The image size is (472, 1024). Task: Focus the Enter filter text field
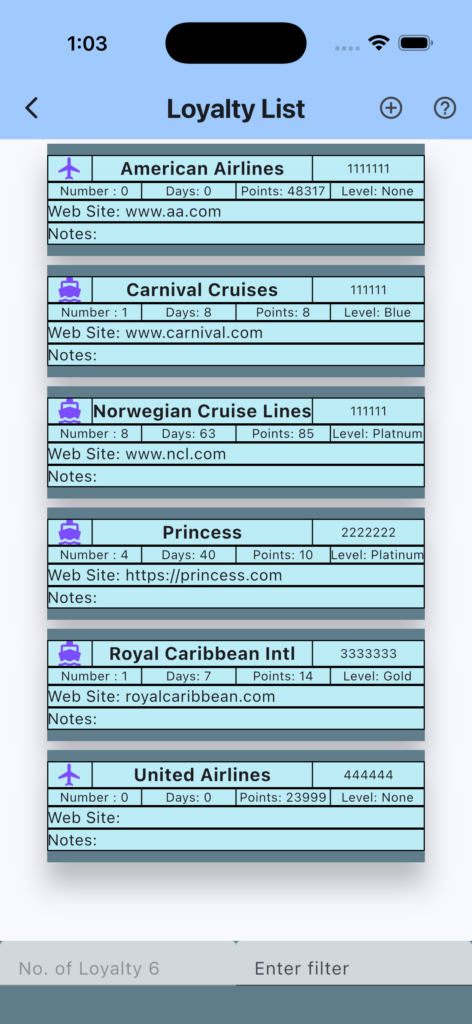pos(354,968)
